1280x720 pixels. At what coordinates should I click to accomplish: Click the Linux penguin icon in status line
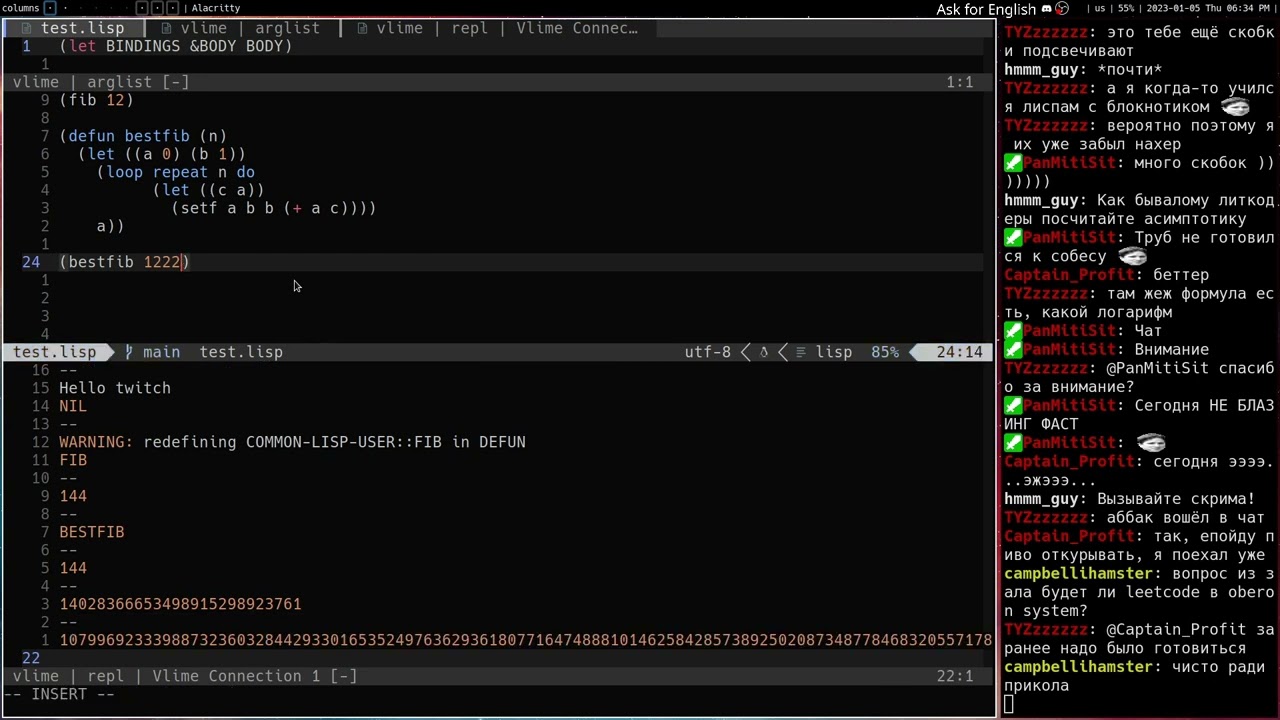coord(764,352)
